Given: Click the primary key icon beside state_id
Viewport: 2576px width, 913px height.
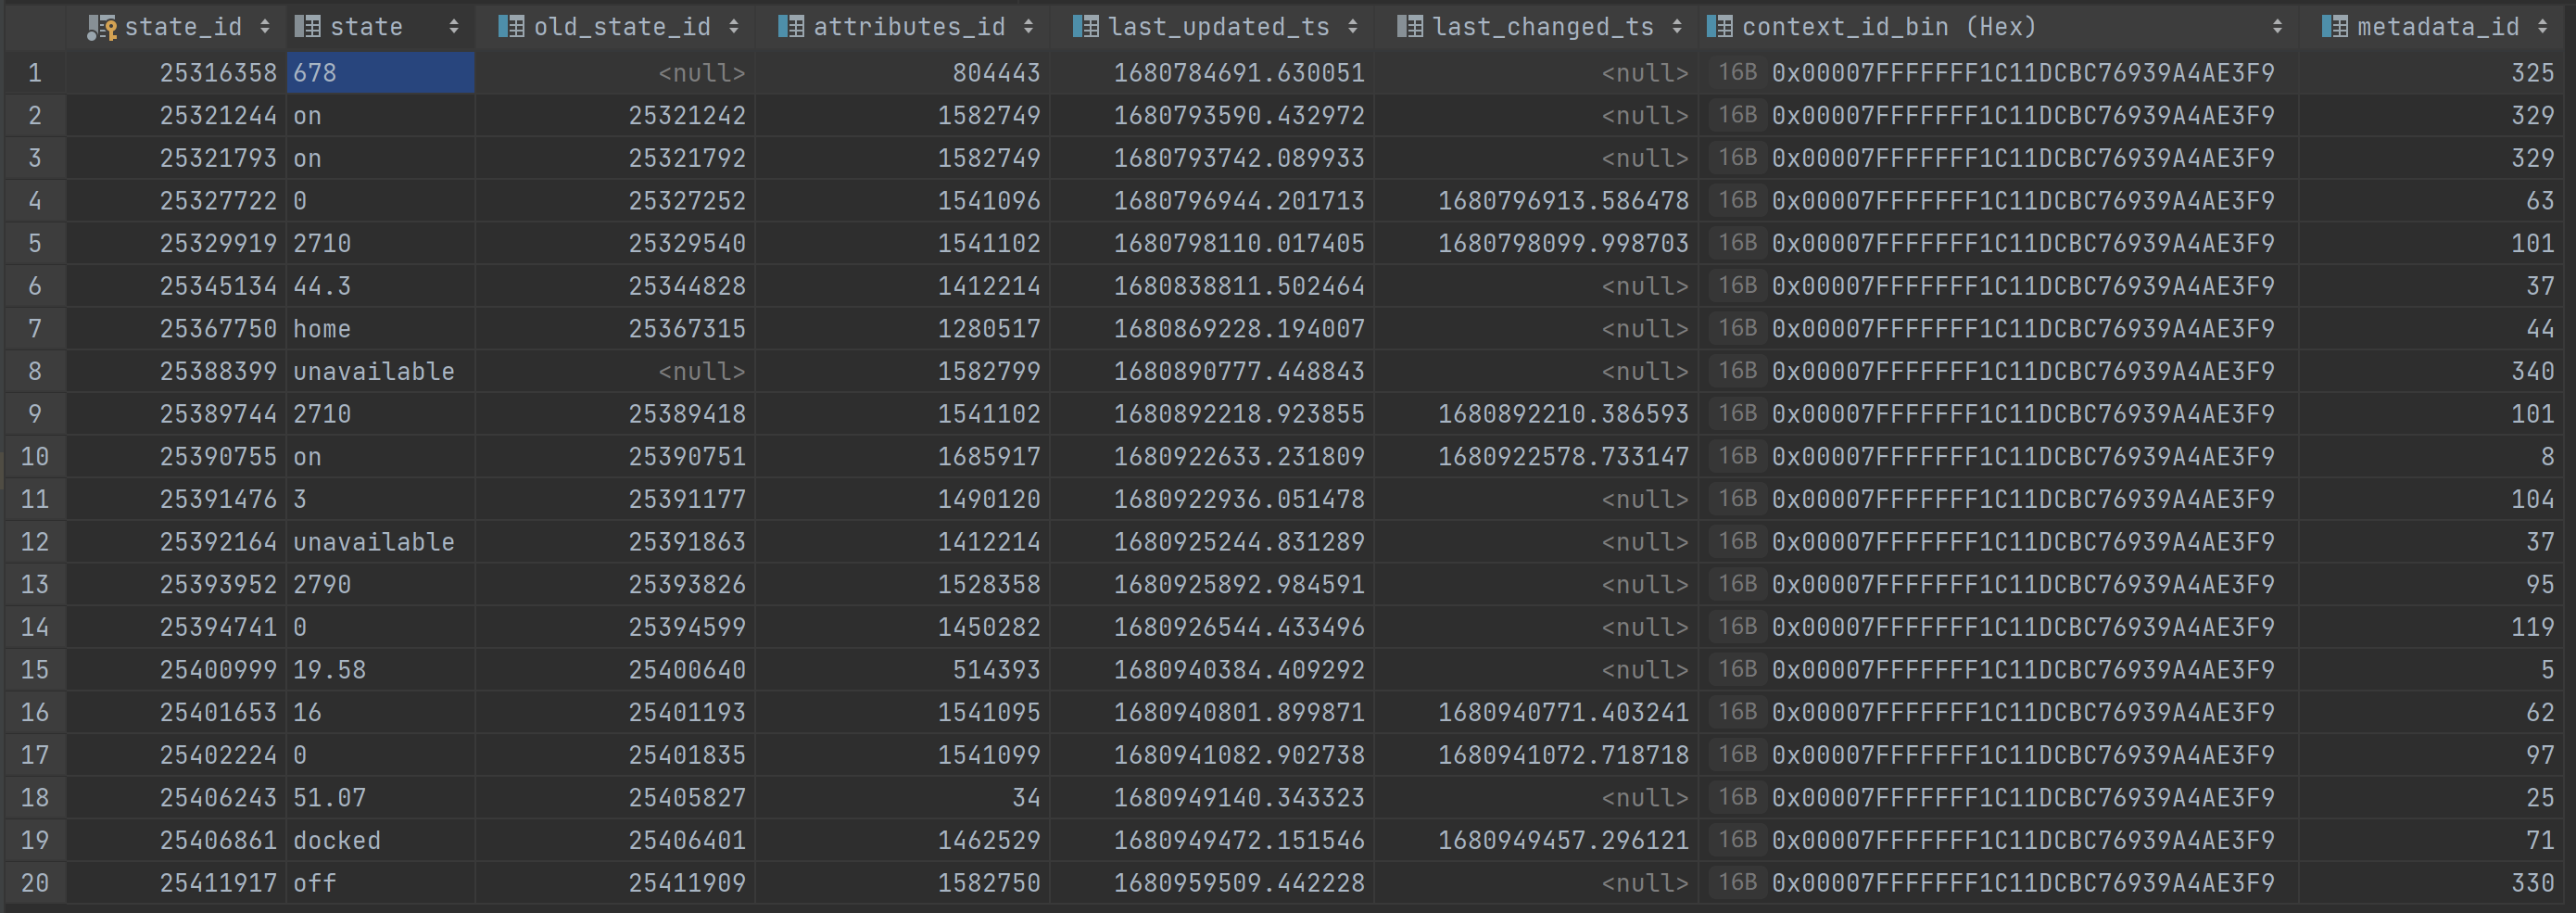Looking at the screenshot, I should tap(101, 26).
